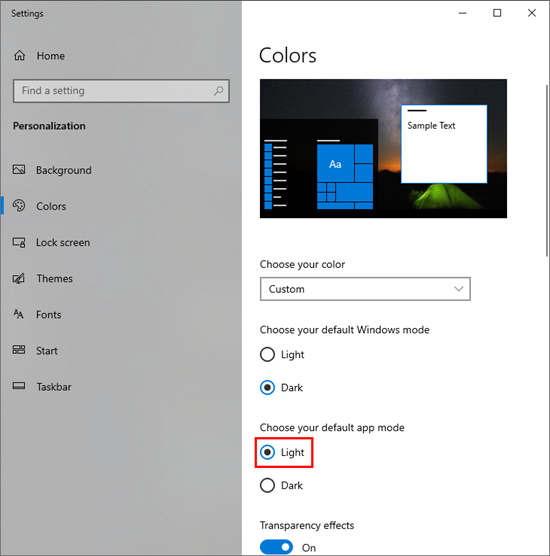Image resolution: width=550 pixels, height=556 pixels.
Task: Click the Fonts letter icon
Action: tap(18, 314)
